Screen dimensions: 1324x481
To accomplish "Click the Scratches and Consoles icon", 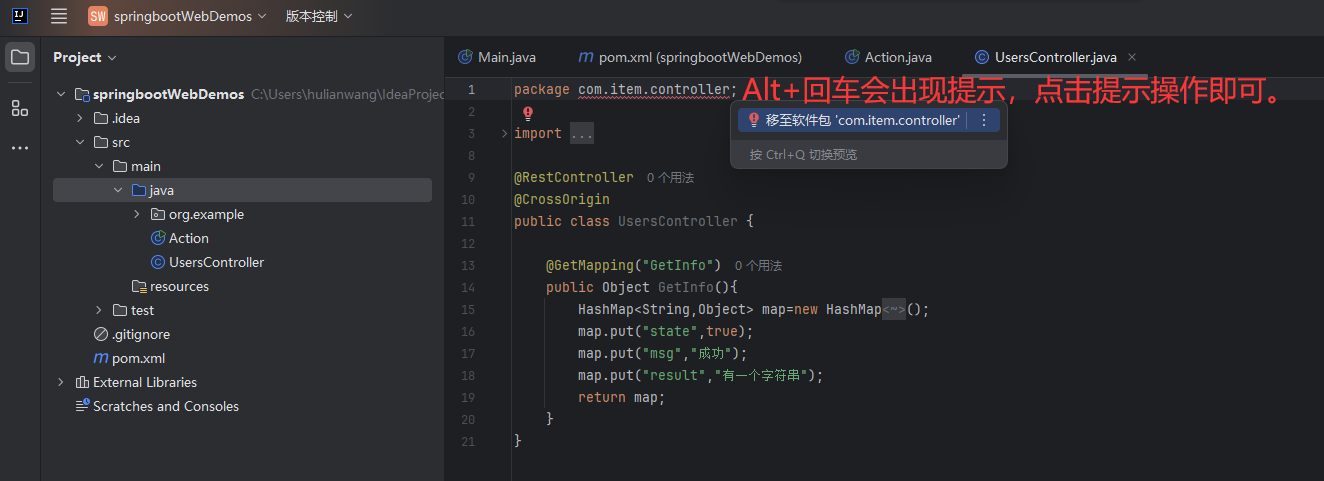I will [82, 406].
